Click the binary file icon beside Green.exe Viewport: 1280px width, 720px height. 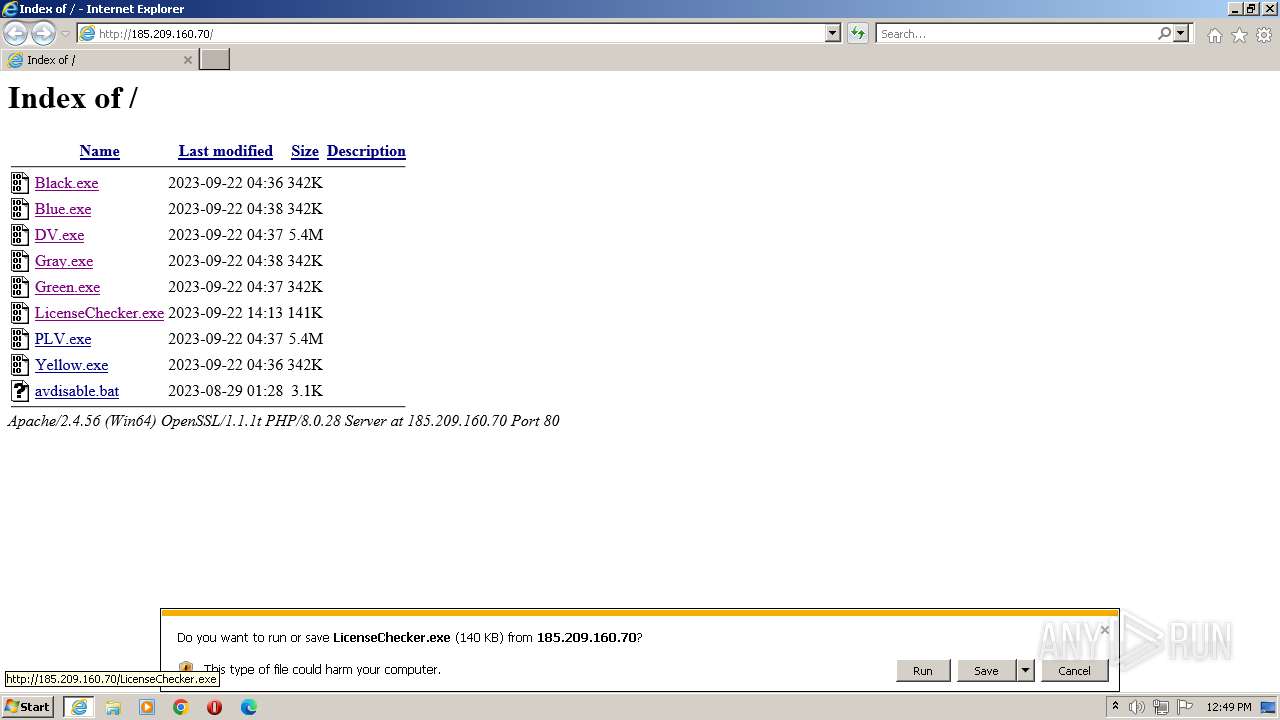[x=20, y=286]
